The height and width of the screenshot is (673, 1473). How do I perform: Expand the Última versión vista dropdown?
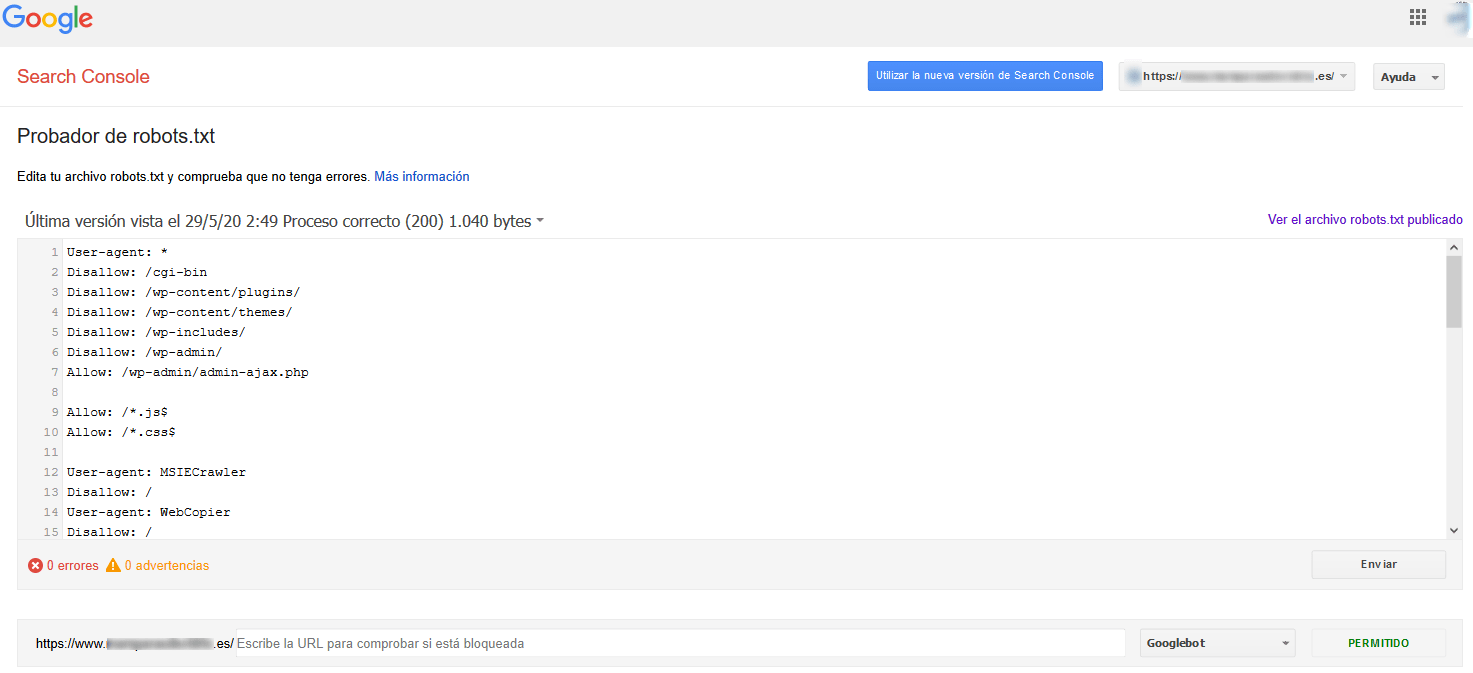tap(284, 222)
